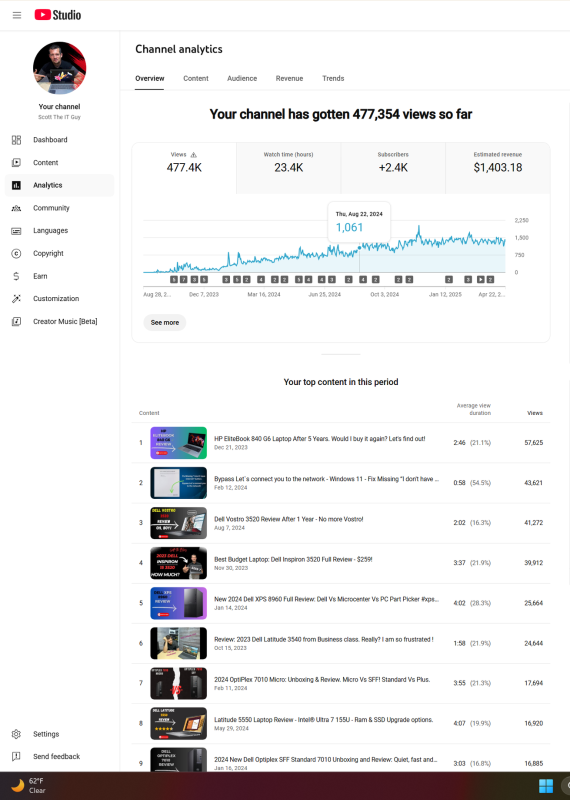This screenshot has height=800, width=570.
Task: Switch to the Trends tab
Action: click(333, 79)
